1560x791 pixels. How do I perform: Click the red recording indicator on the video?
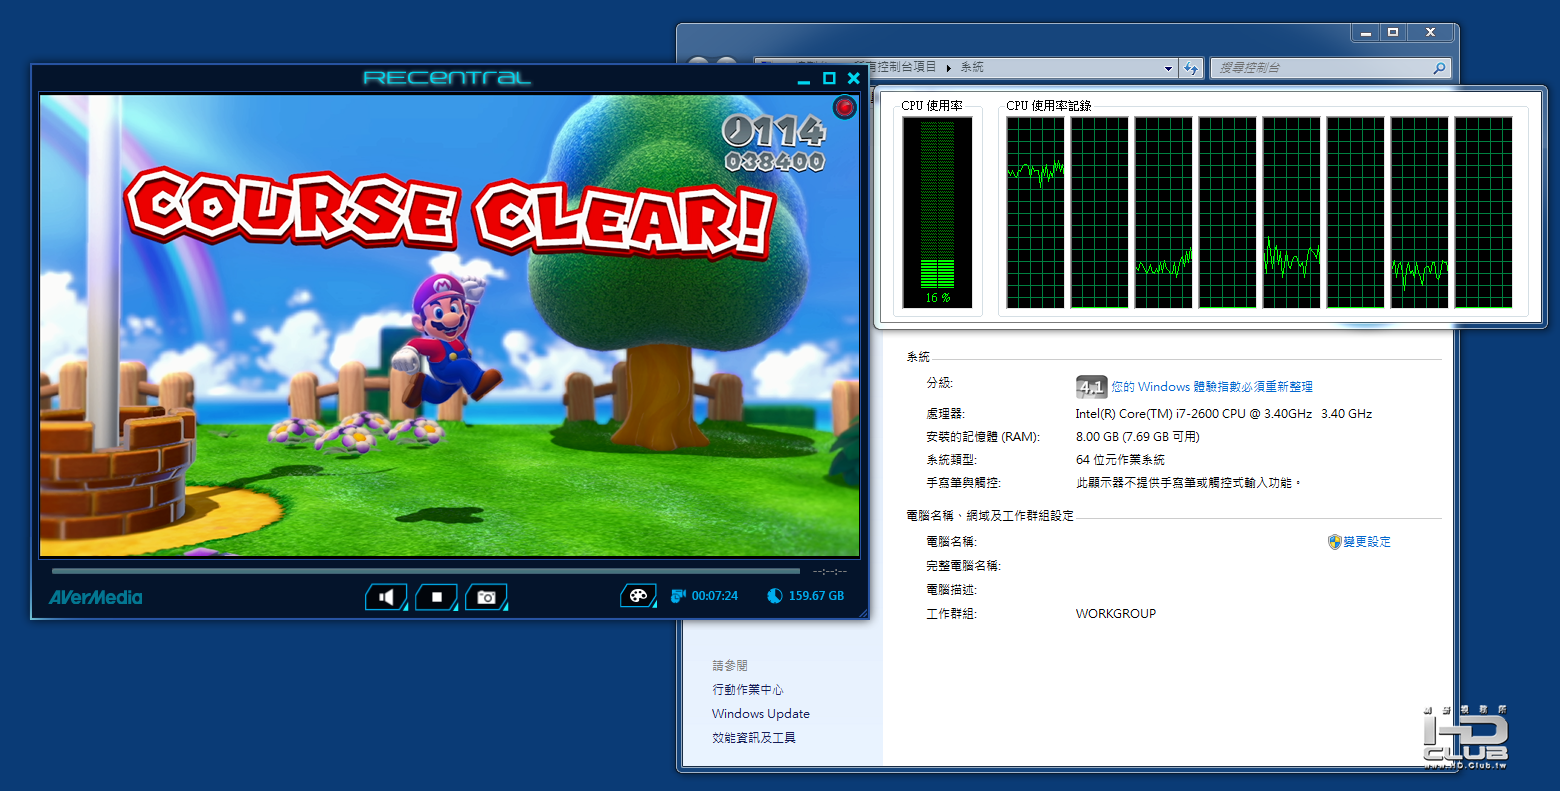coord(844,107)
